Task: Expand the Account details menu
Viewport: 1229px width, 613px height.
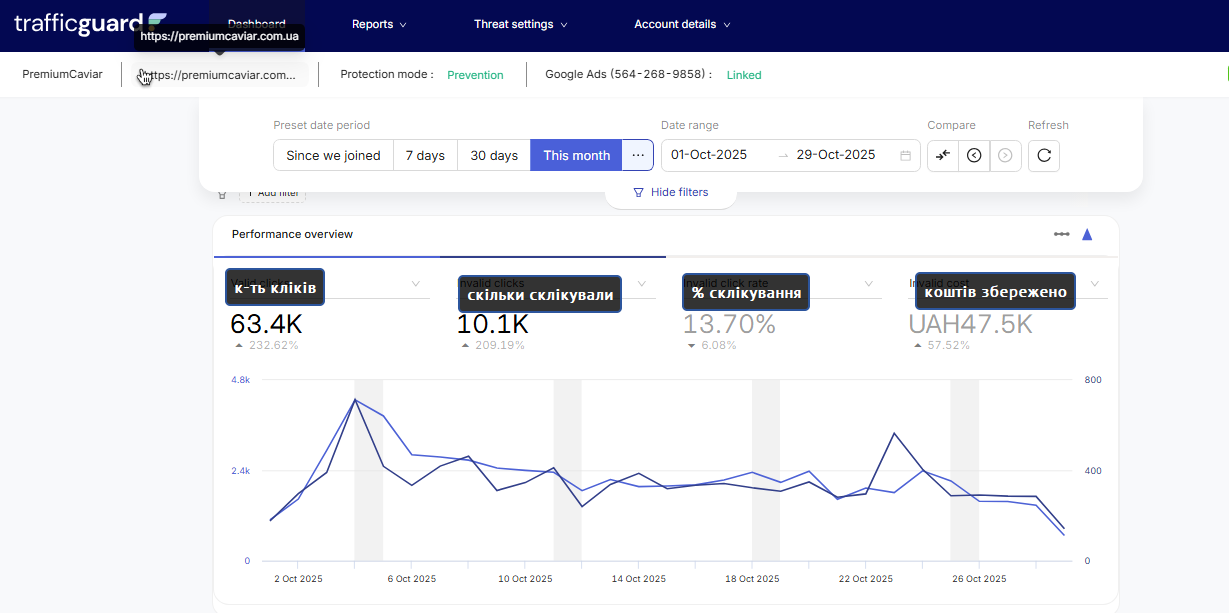Action: [x=682, y=24]
